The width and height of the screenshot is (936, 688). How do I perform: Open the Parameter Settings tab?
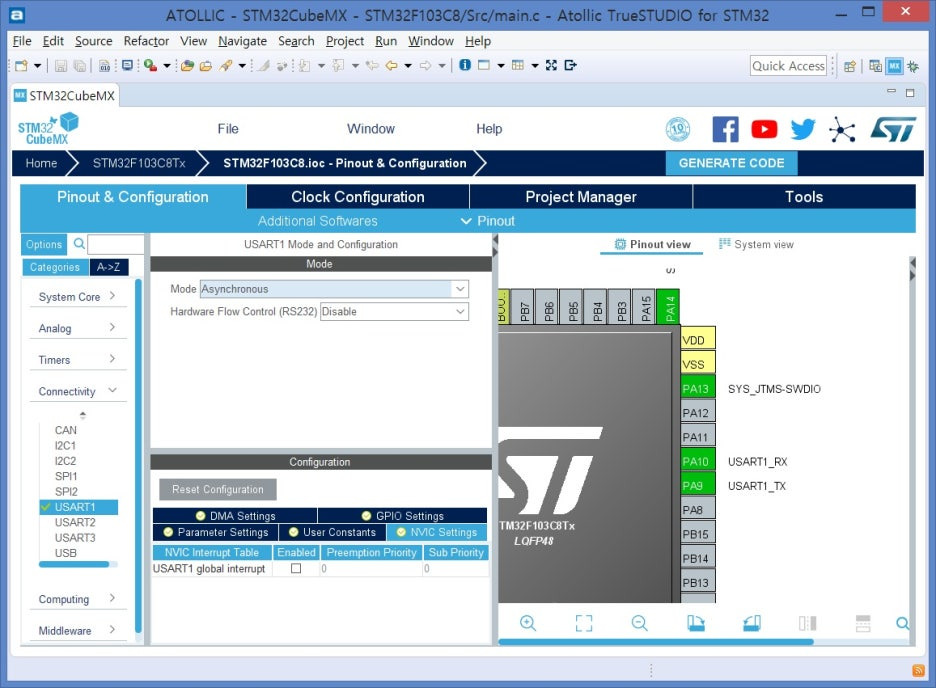(215, 532)
